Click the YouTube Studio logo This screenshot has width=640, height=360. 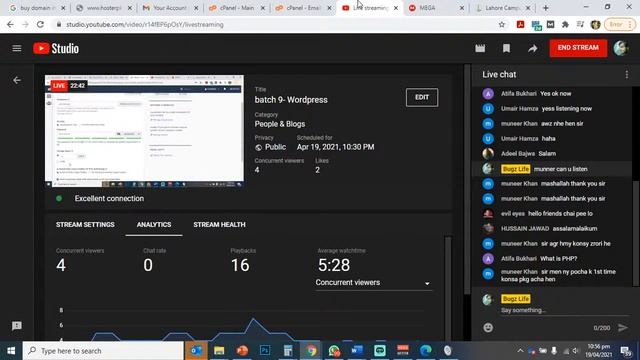tap(56, 48)
